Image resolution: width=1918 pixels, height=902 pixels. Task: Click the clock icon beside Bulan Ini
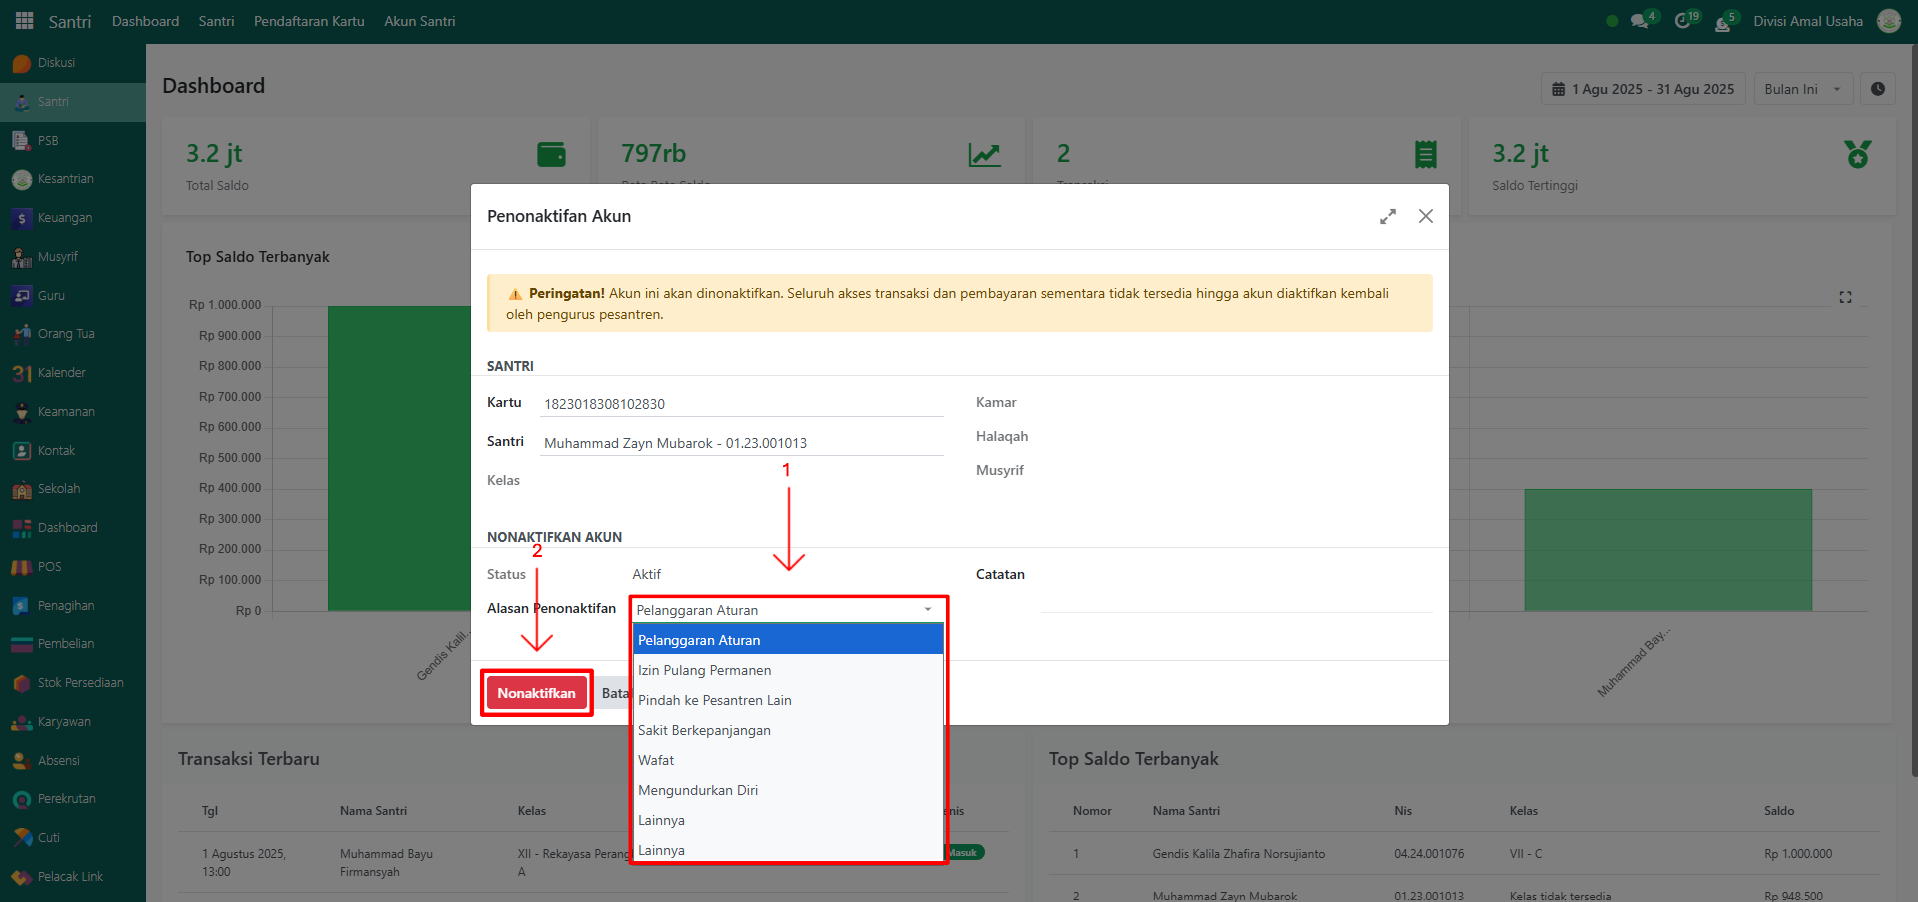[1877, 89]
